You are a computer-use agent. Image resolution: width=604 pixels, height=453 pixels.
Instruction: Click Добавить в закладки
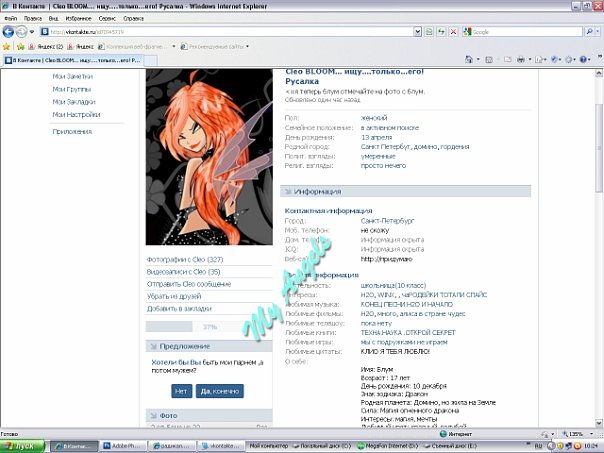click(179, 309)
